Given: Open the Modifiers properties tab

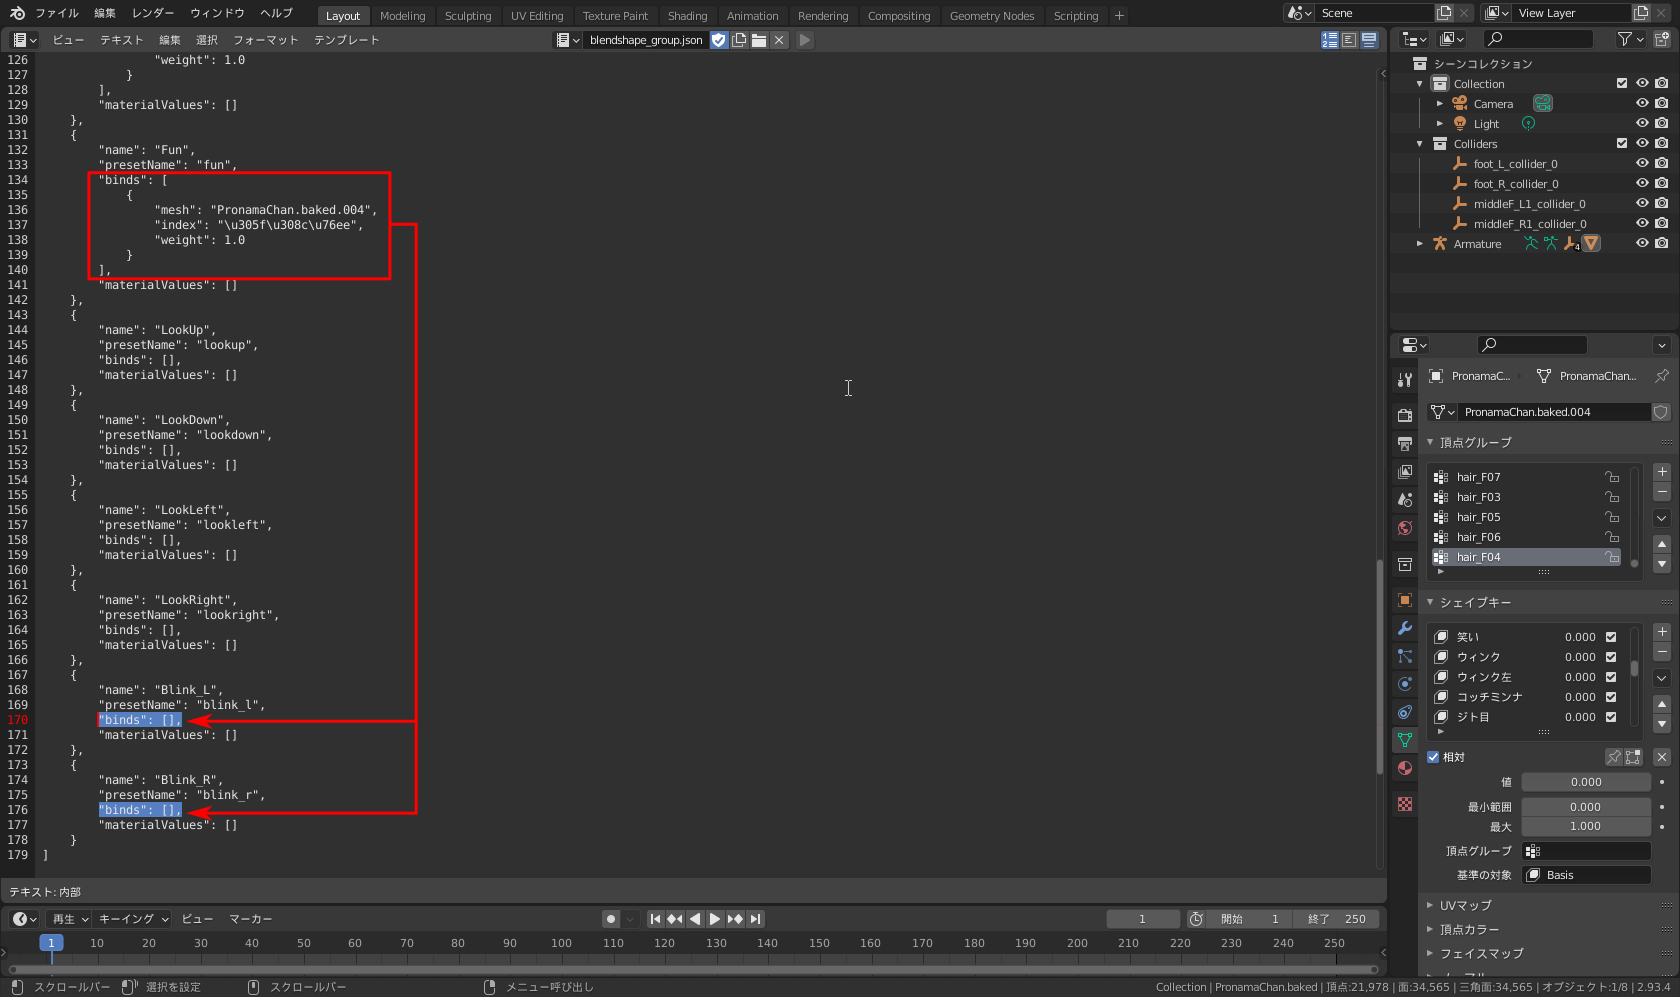Looking at the screenshot, I should [x=1405, y=628].
